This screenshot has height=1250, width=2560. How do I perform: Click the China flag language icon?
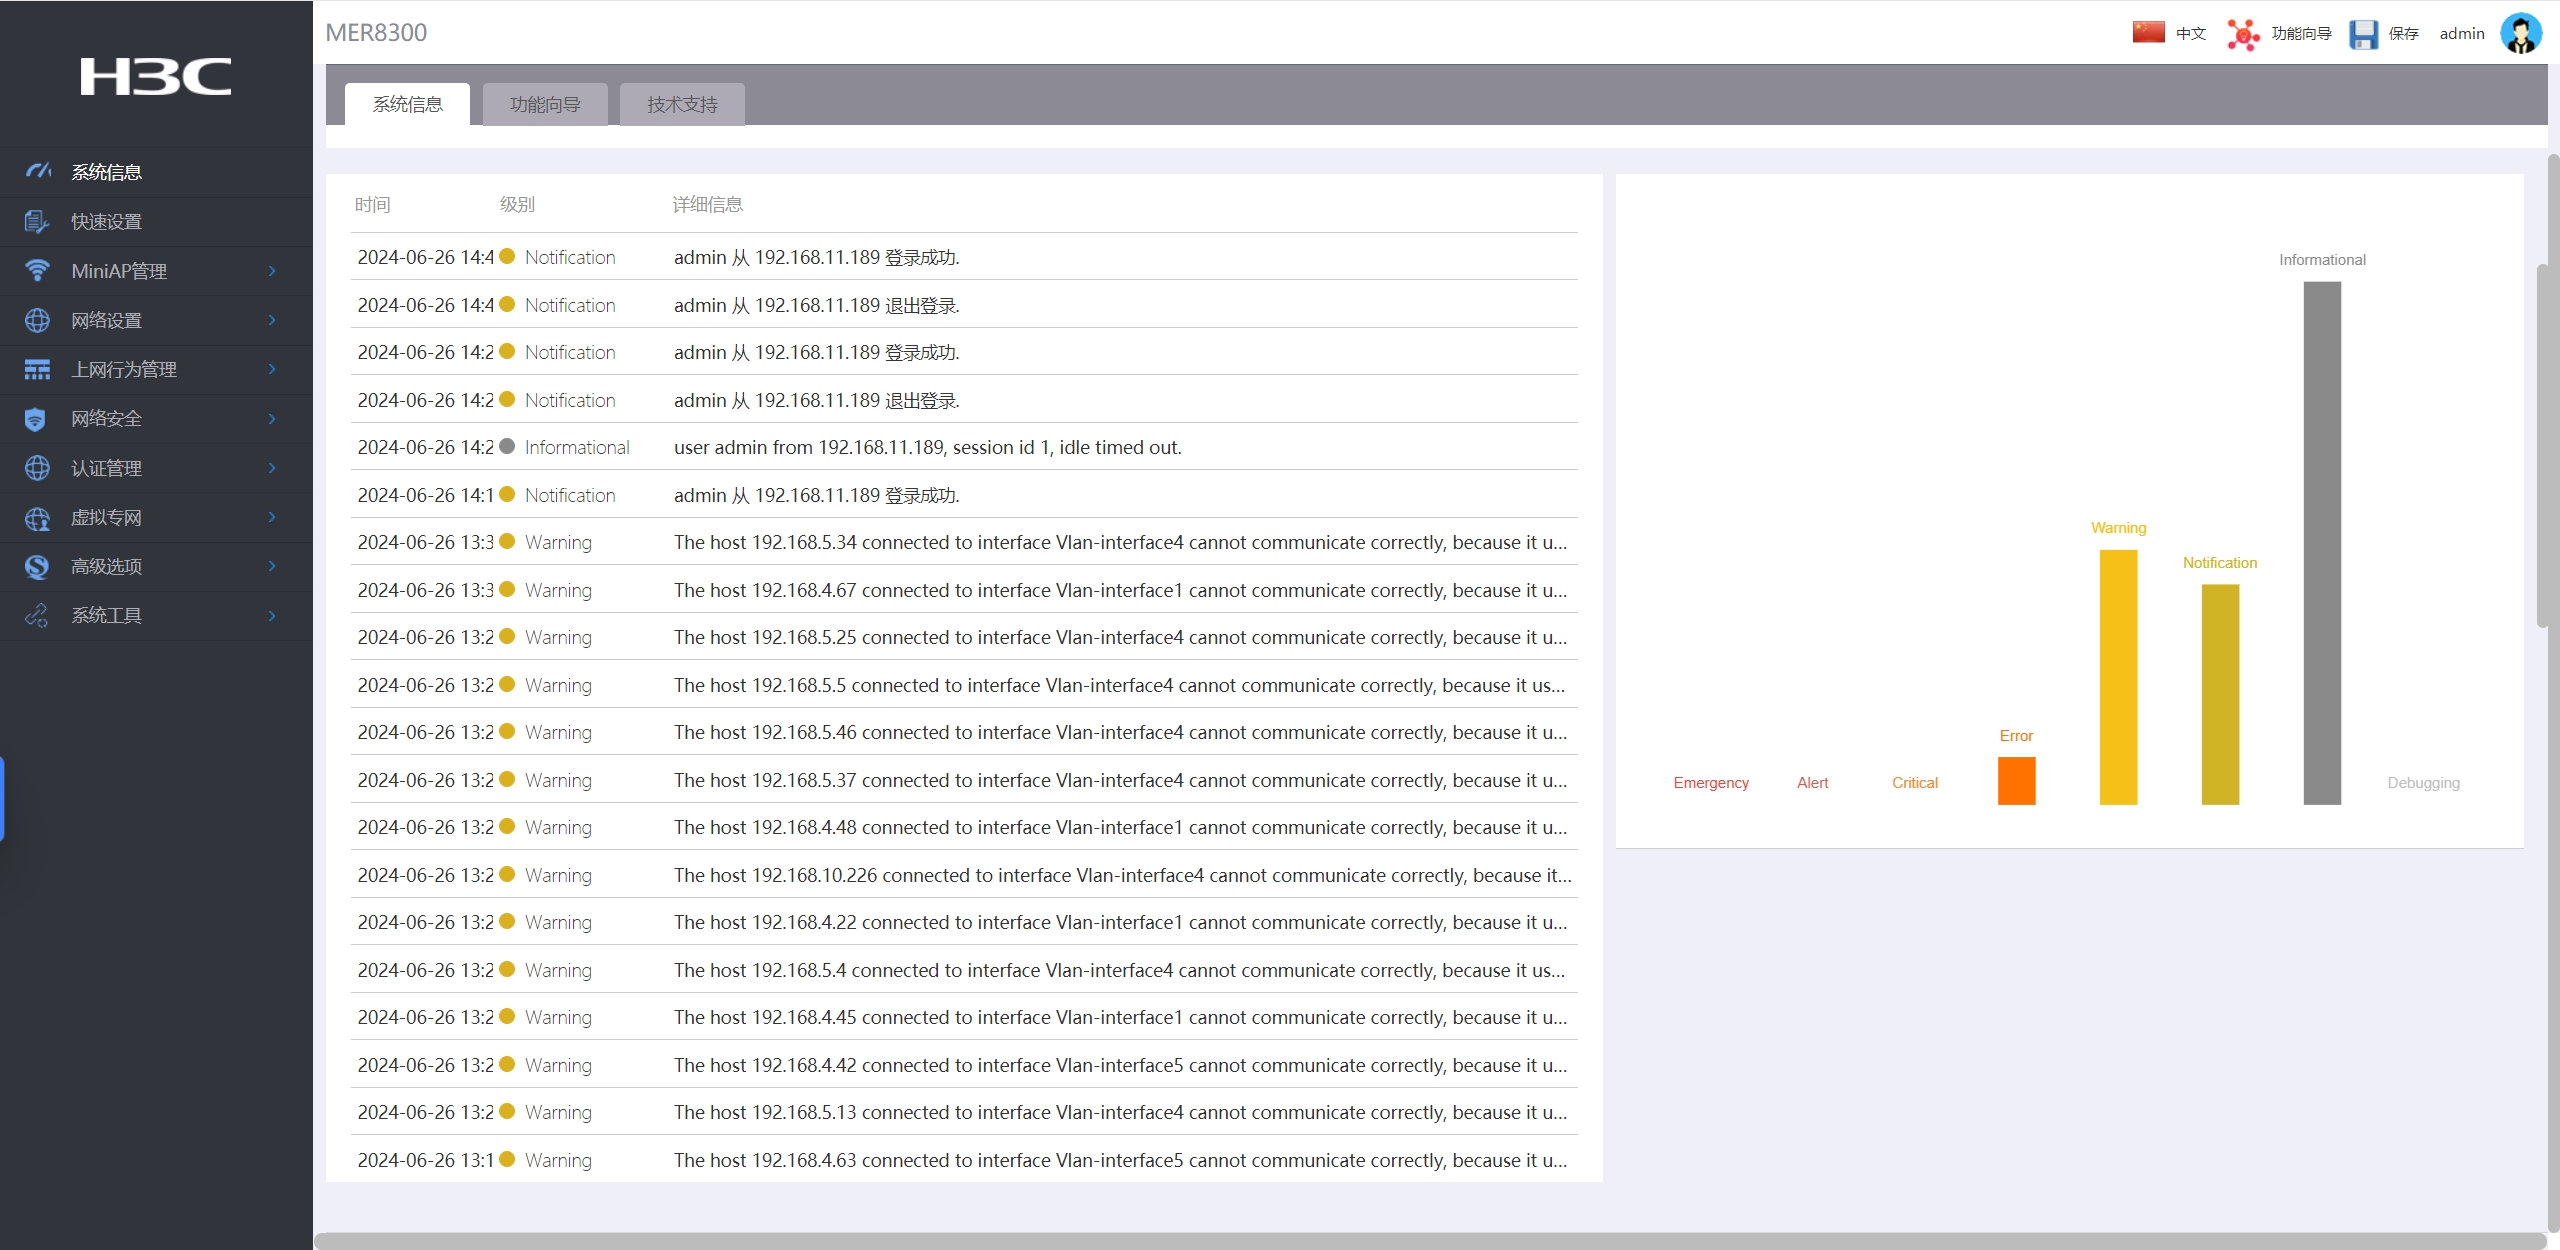click(x=2148, y=32)
